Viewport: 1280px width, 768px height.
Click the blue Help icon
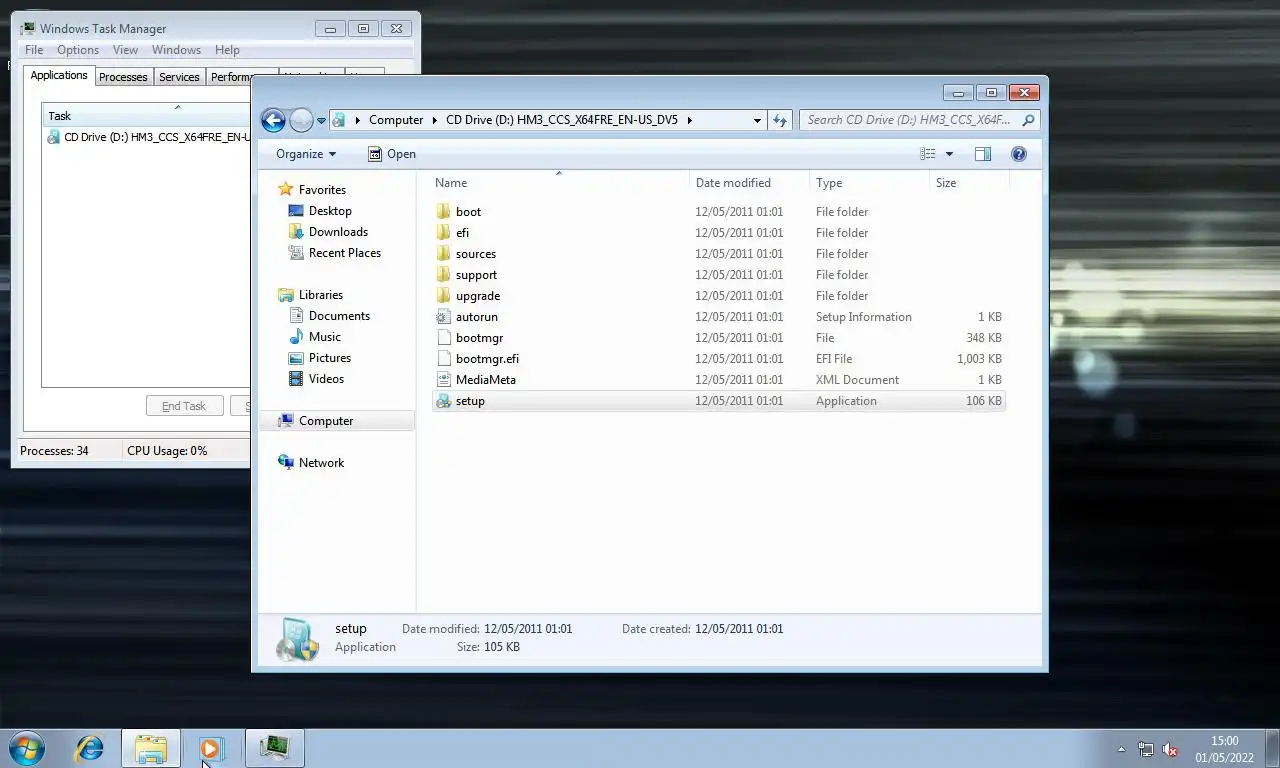point(1019,154)
